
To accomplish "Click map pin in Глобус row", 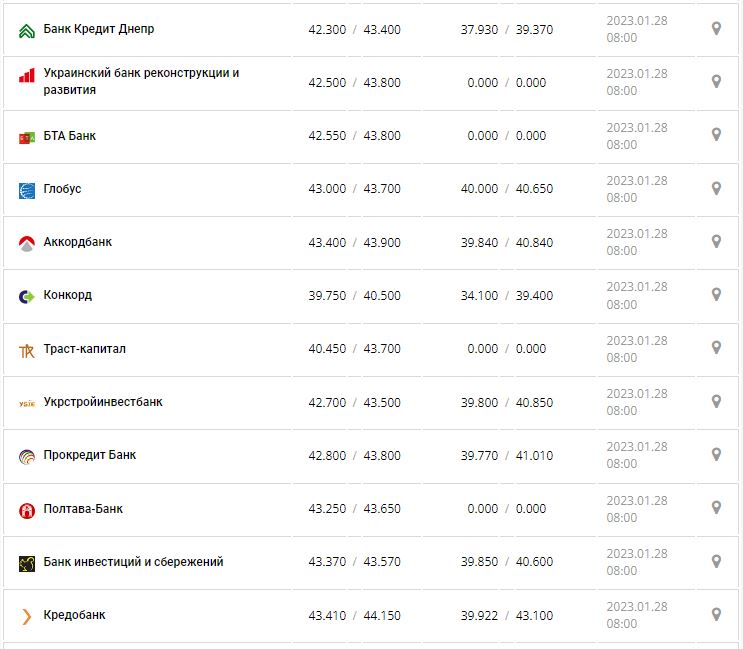I will (x=716, y=188).
